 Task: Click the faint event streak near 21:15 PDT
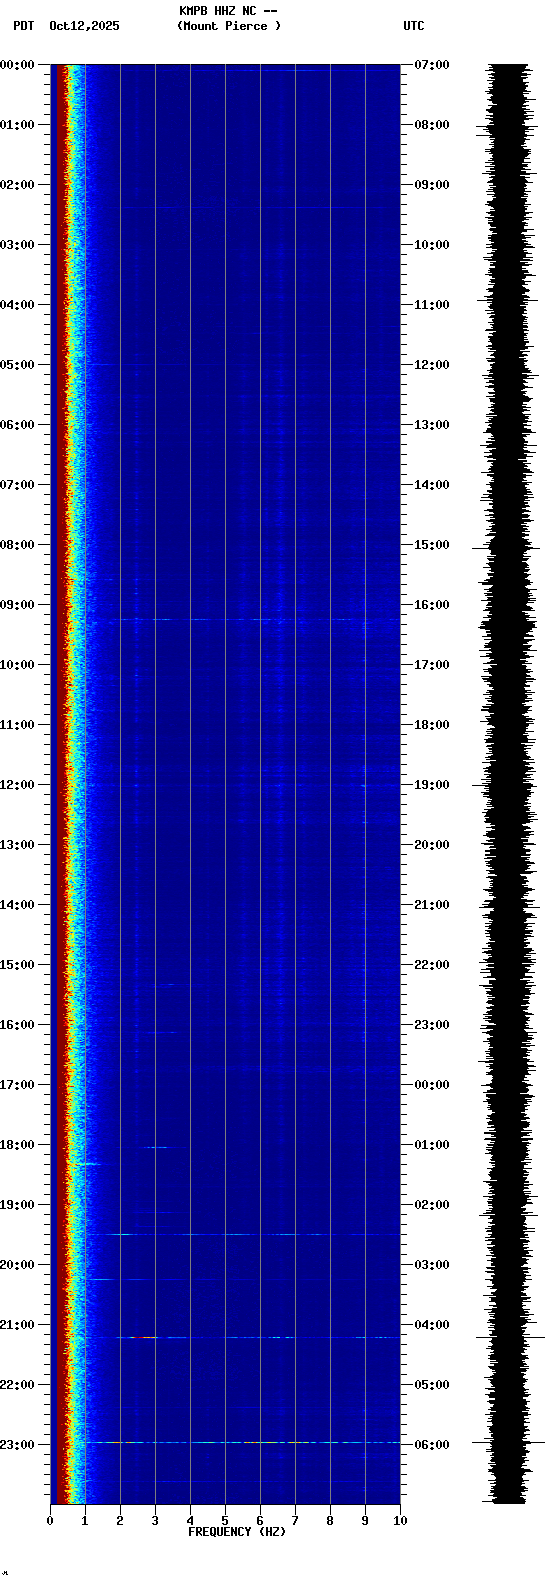click(x=242, y=1337)
